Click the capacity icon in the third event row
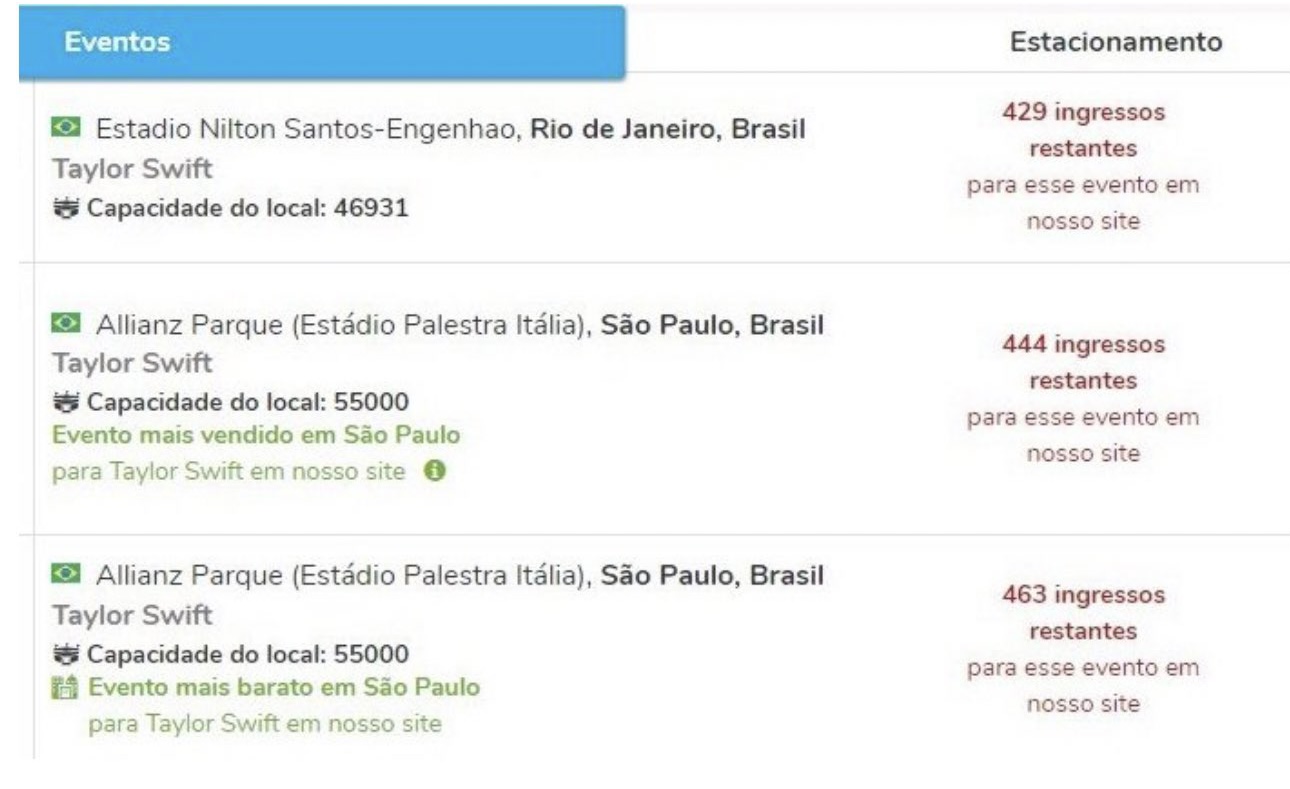1290x789 pixels. pyautogui.click(x=67, y=654)
